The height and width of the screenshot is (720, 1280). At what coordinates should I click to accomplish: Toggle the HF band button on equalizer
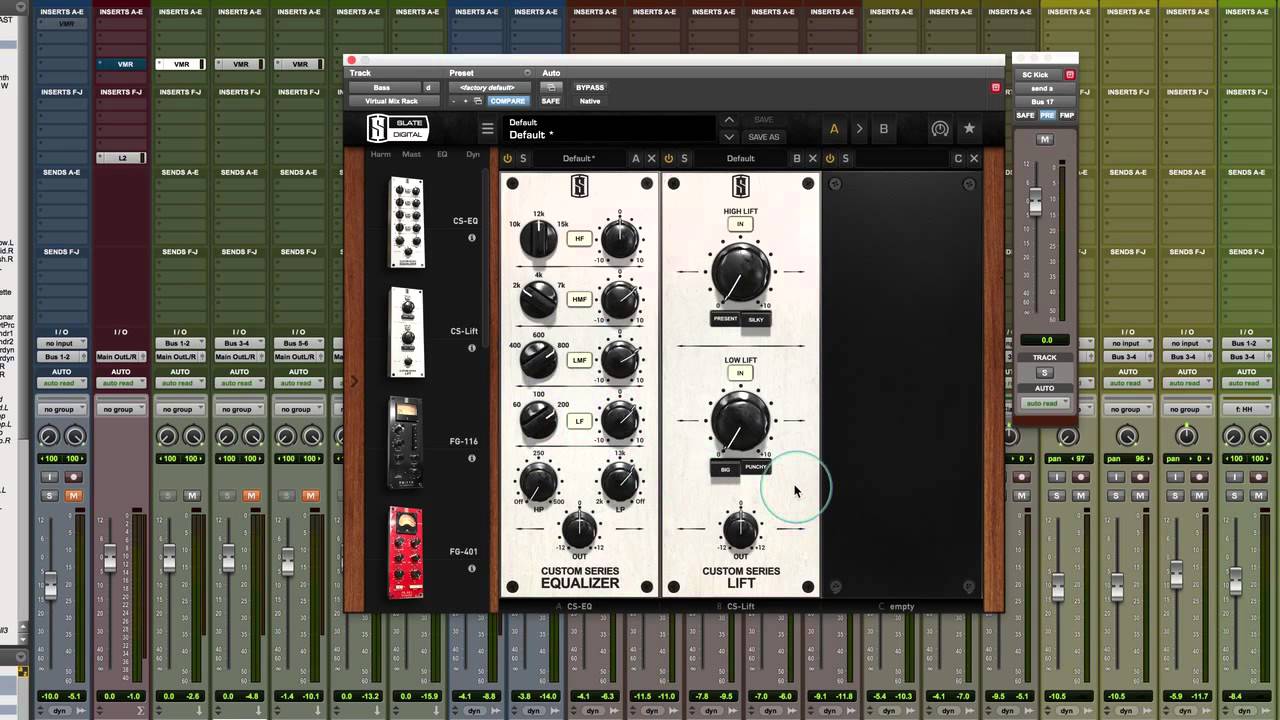pos(579,238)
